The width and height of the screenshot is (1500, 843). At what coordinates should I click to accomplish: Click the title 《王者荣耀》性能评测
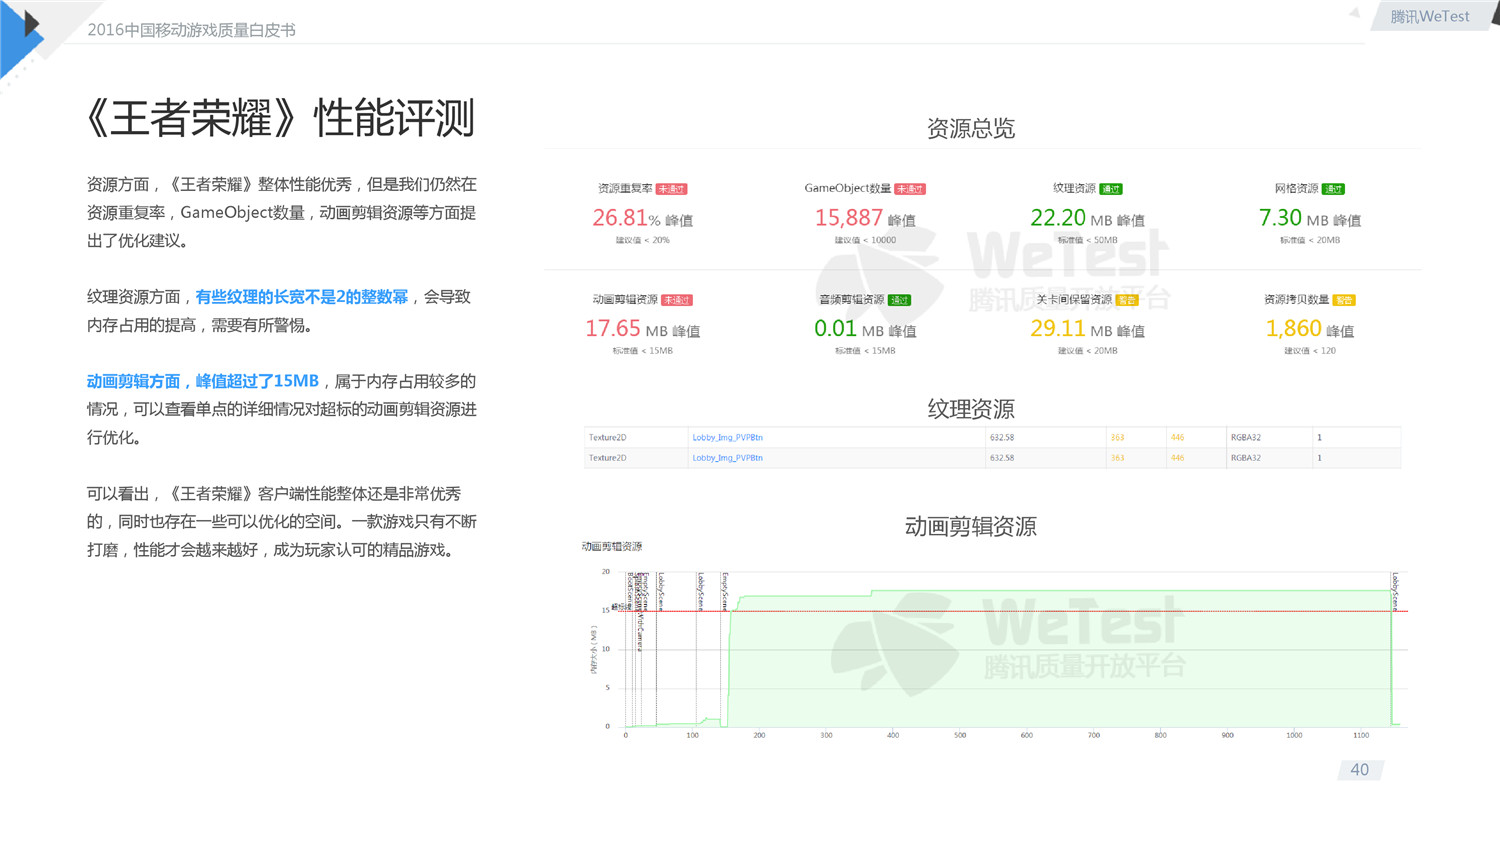point(280,118)
